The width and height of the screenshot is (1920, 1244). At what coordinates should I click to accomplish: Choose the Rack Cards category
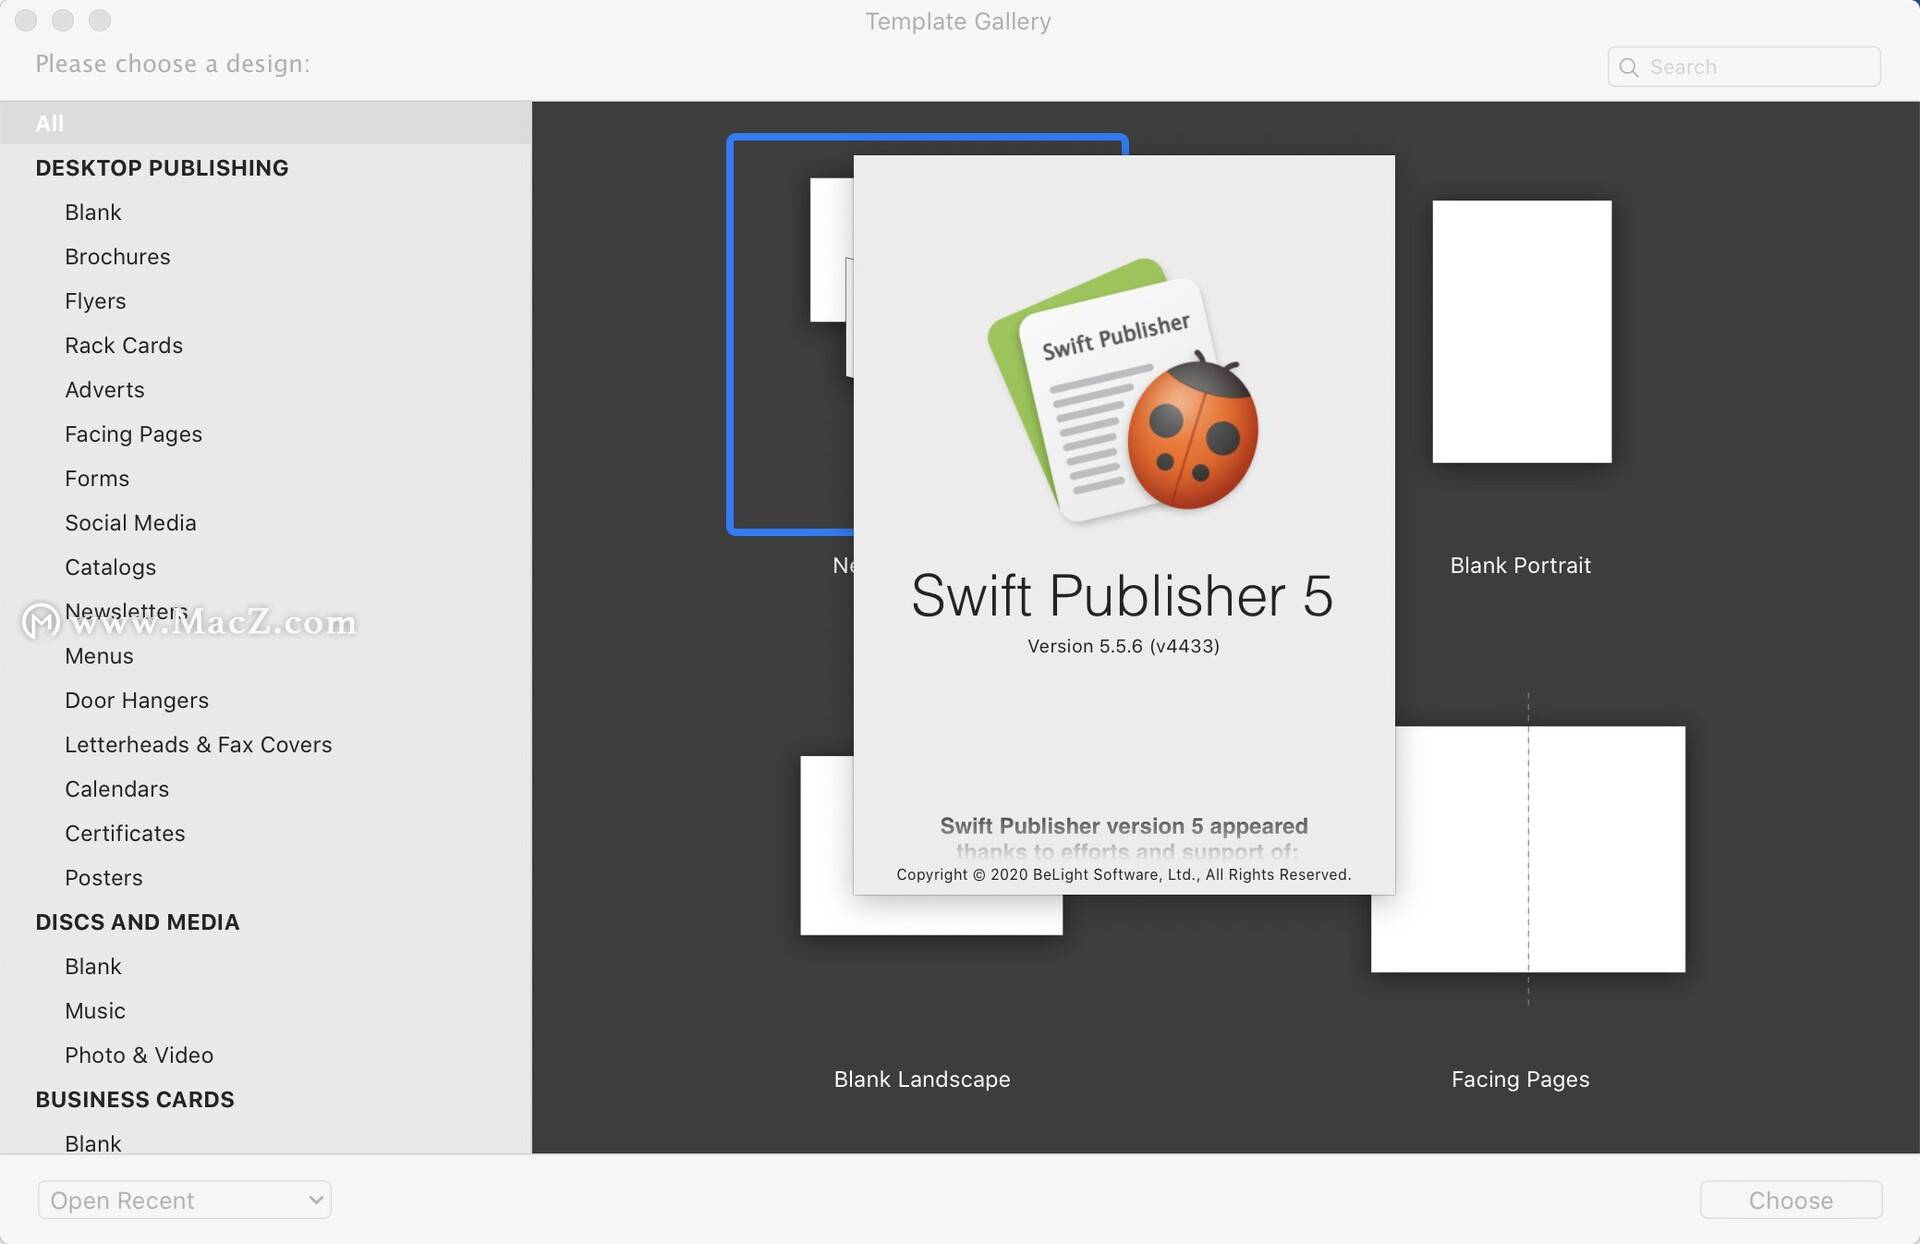point(124,346)
